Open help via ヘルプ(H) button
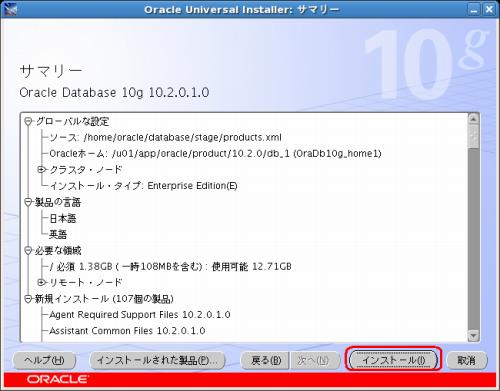 pyautogui.click(x=44, y=360)
